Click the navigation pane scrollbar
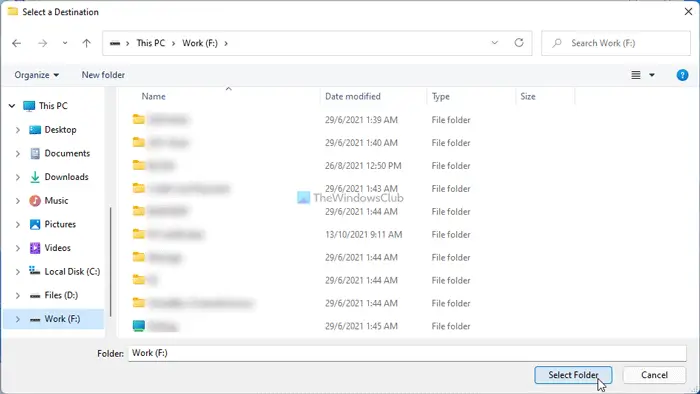This screenshot has width=700, height=394. click(110, 262)
